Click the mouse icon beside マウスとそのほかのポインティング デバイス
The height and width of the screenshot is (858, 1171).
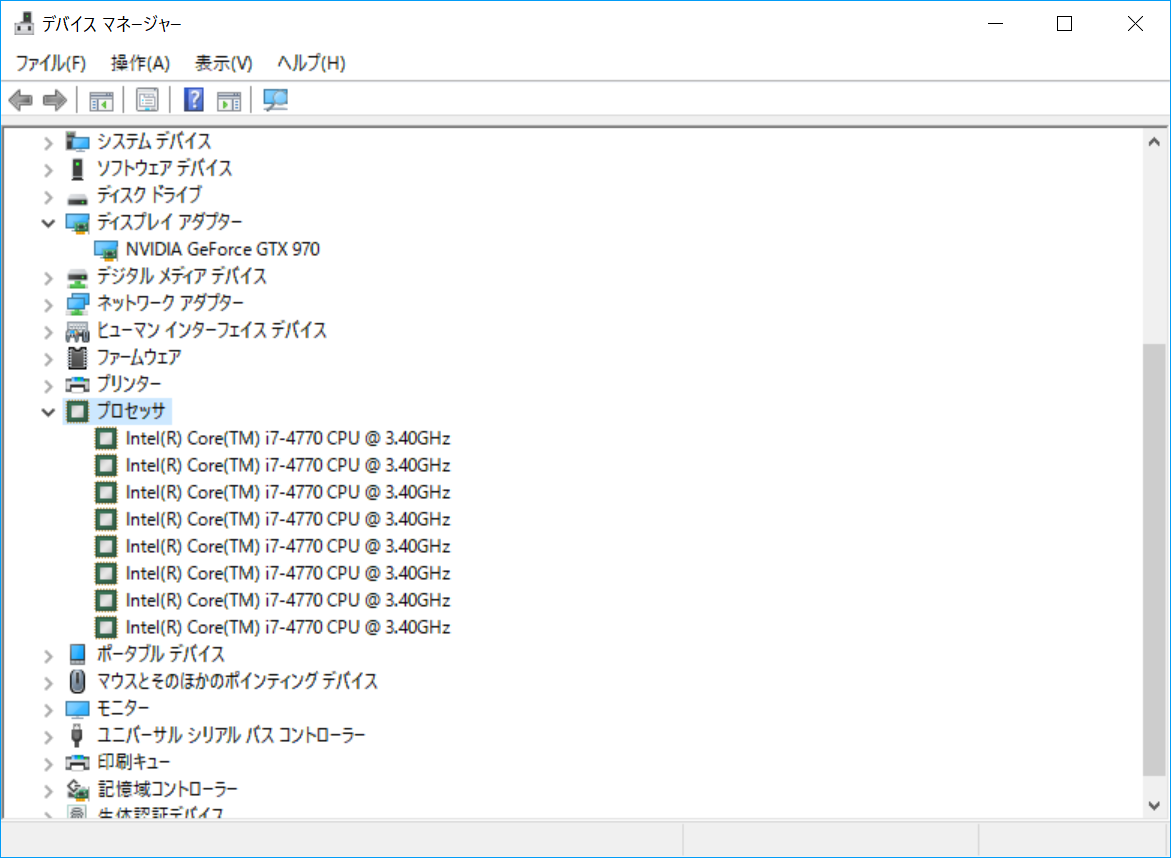click(78, 681)
